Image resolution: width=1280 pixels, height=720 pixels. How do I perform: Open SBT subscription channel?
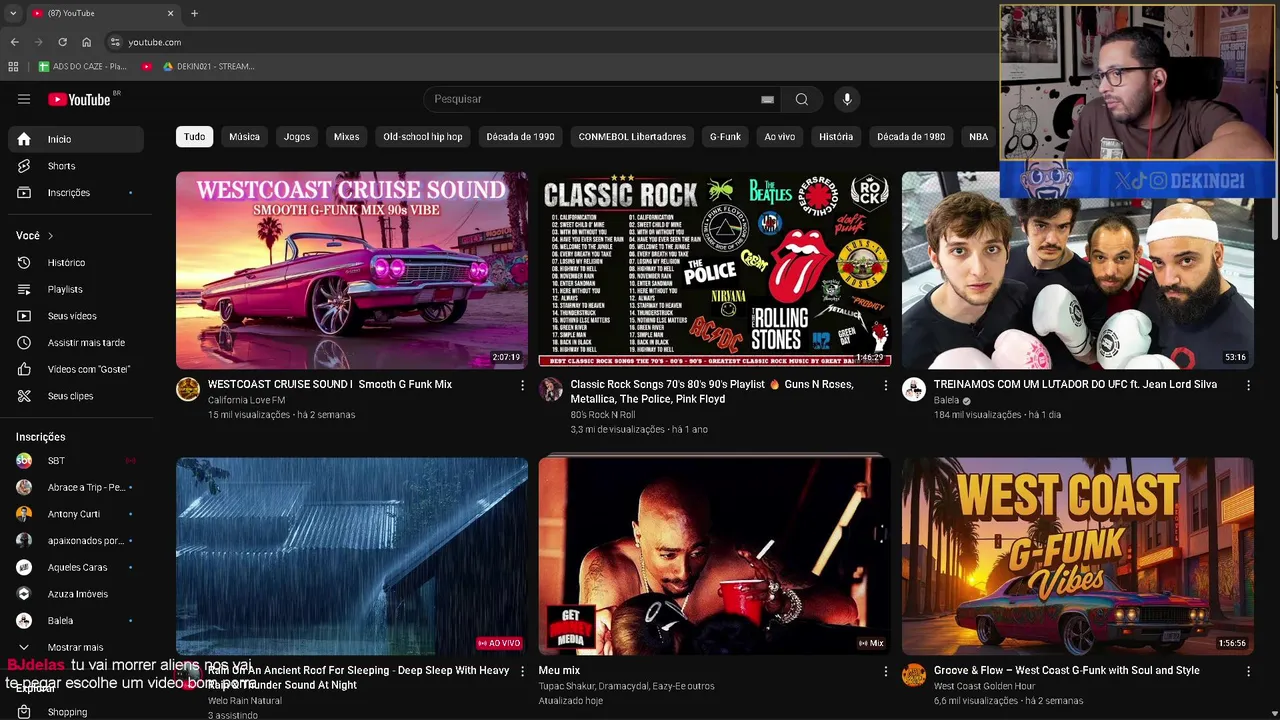(x=76, y=460)
